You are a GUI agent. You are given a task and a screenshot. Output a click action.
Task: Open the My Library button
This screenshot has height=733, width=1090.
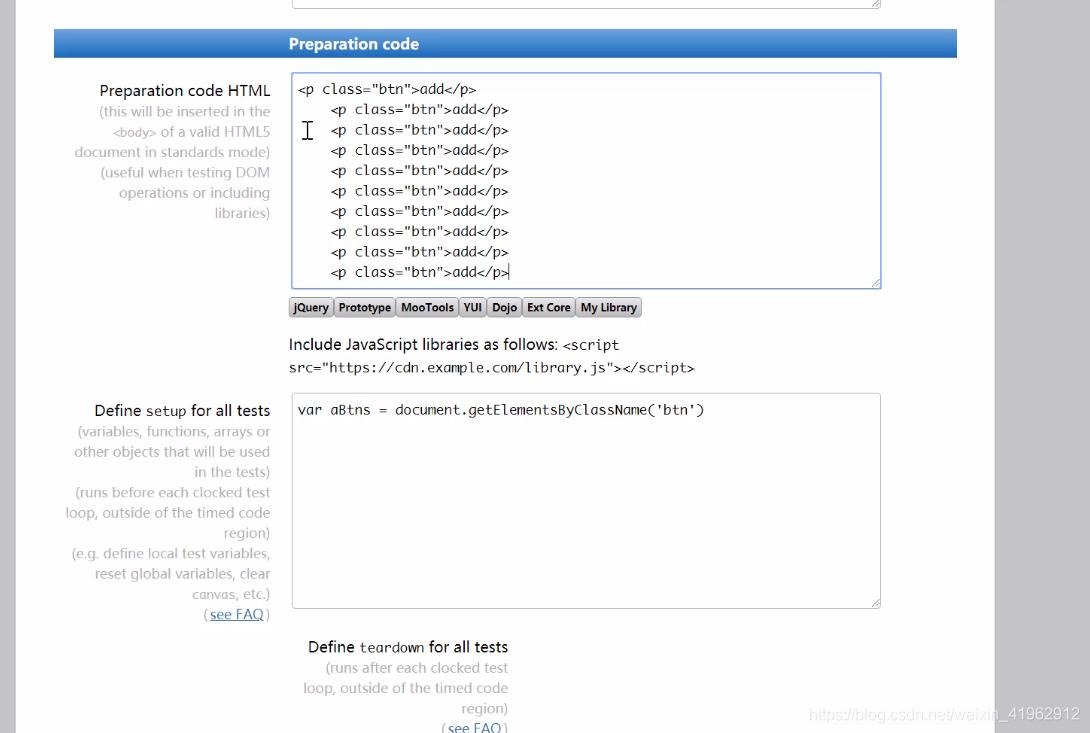point(608,307)
